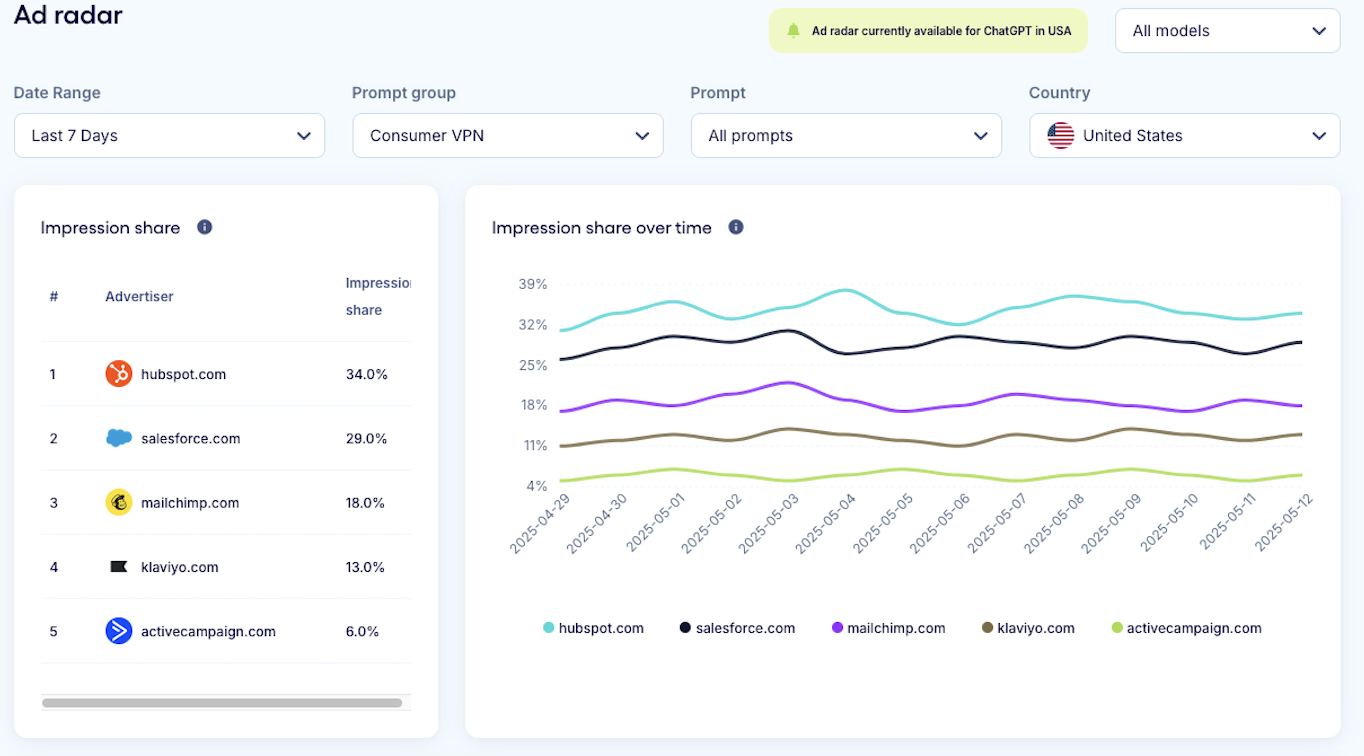Click klaviyo.com in the advertiser table
1364x756 pixels.
[180, 567]
